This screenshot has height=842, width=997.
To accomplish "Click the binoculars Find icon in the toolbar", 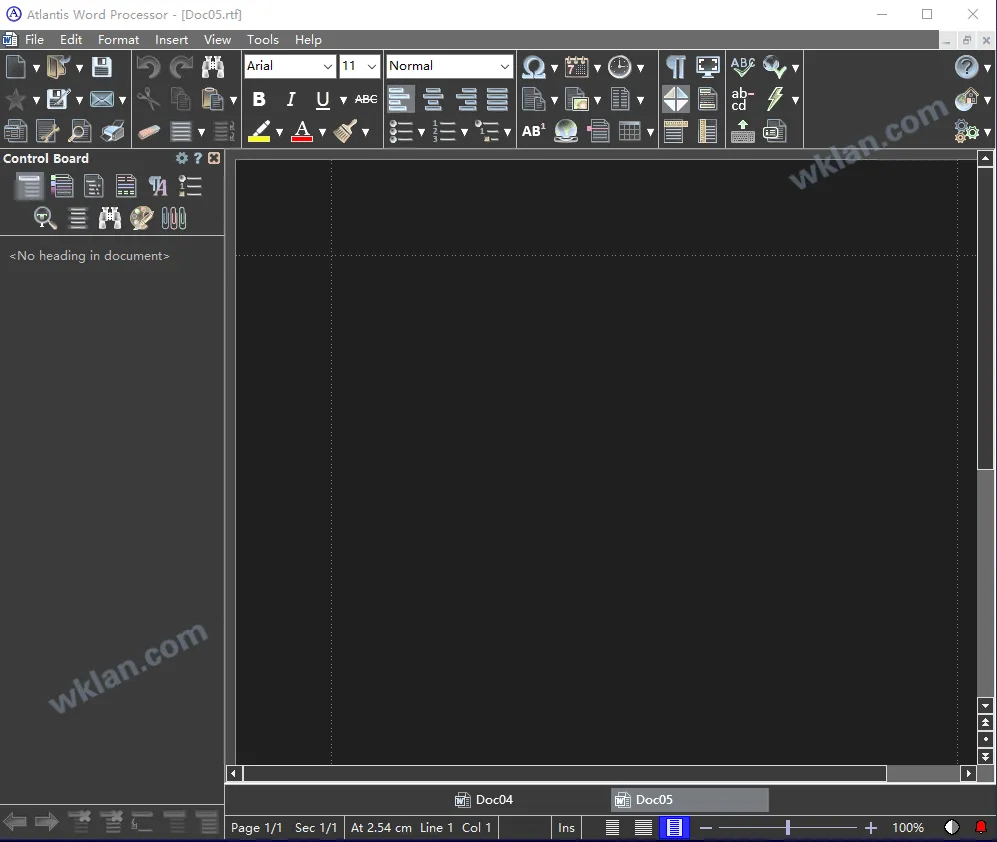I will 213,67.
